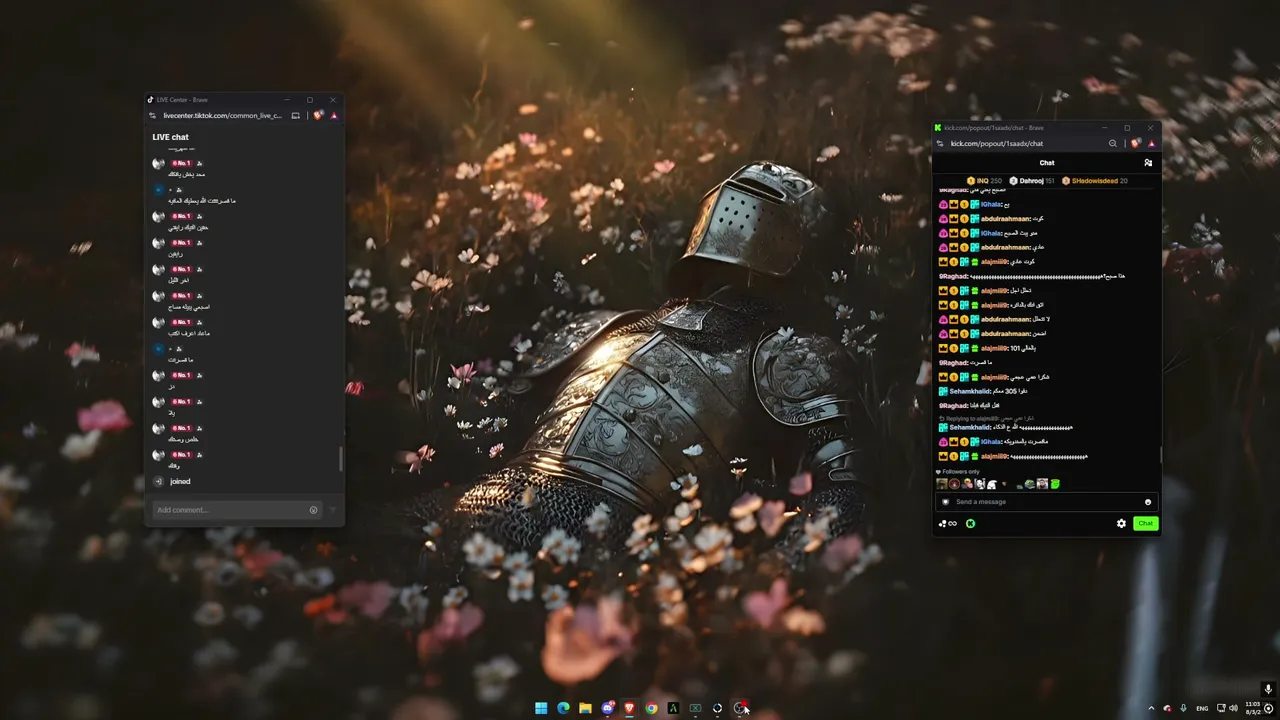Click the TikTok LIVE chat scrollbar
This screenshot has width=1280, height=720.
tap(341, 459)
